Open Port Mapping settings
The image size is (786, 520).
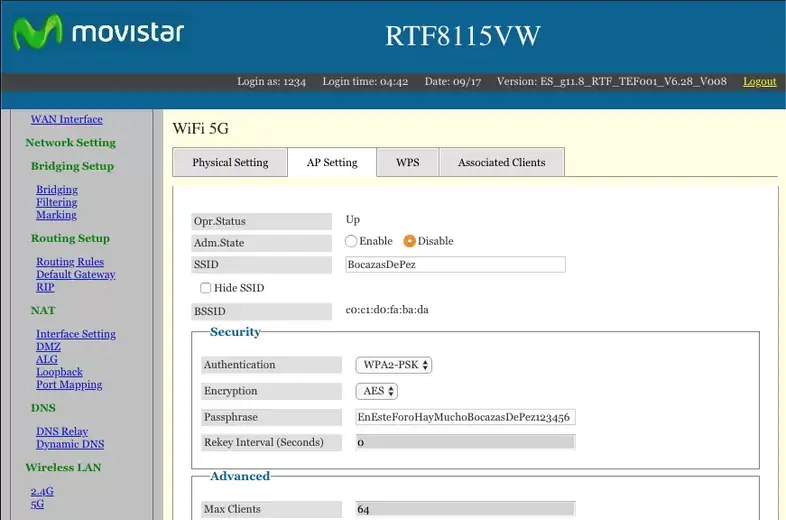coord(69,385)
